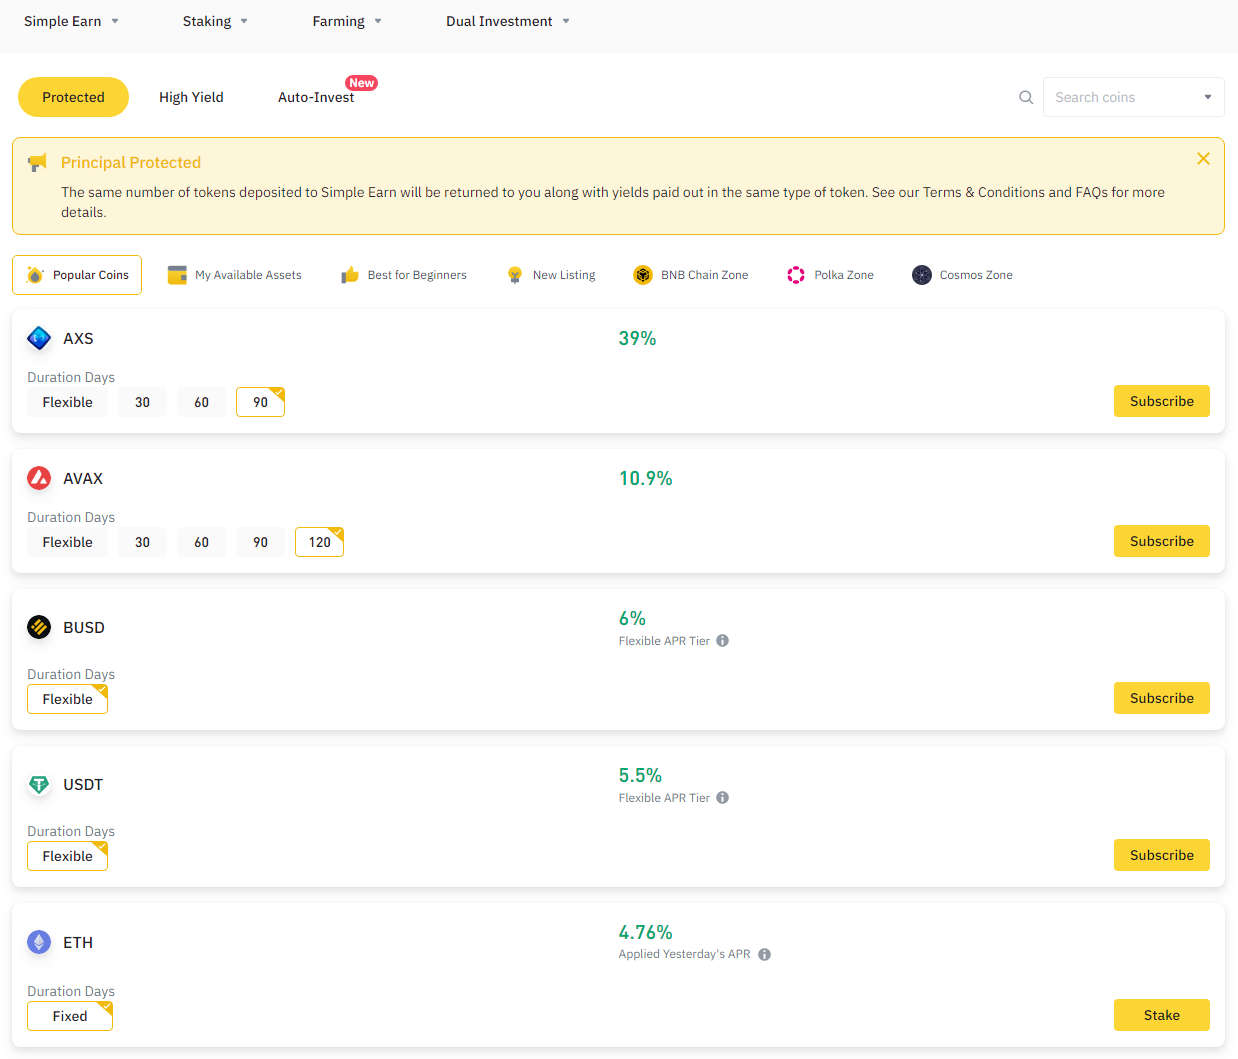Click the New badge on Auto-Invest
Viewport: 1238px width, 1059px height.
[361, 83]
